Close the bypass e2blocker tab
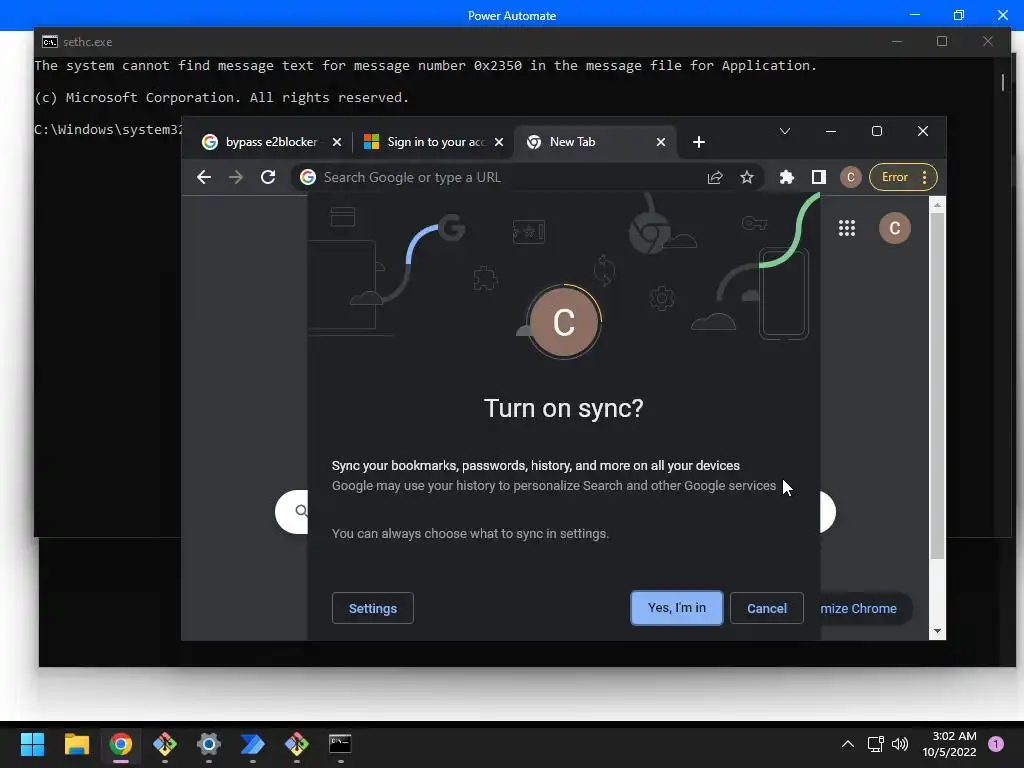Screen dimensions: 1024x768 tap(337, 142)
